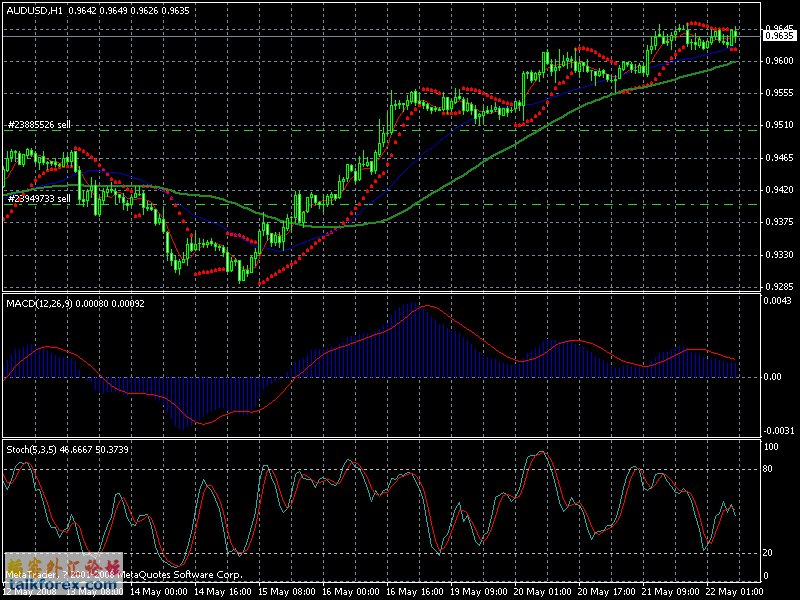800x600 pixels.
Task: Select the #23949733 sell order label
Action: [x=39, y=198]
